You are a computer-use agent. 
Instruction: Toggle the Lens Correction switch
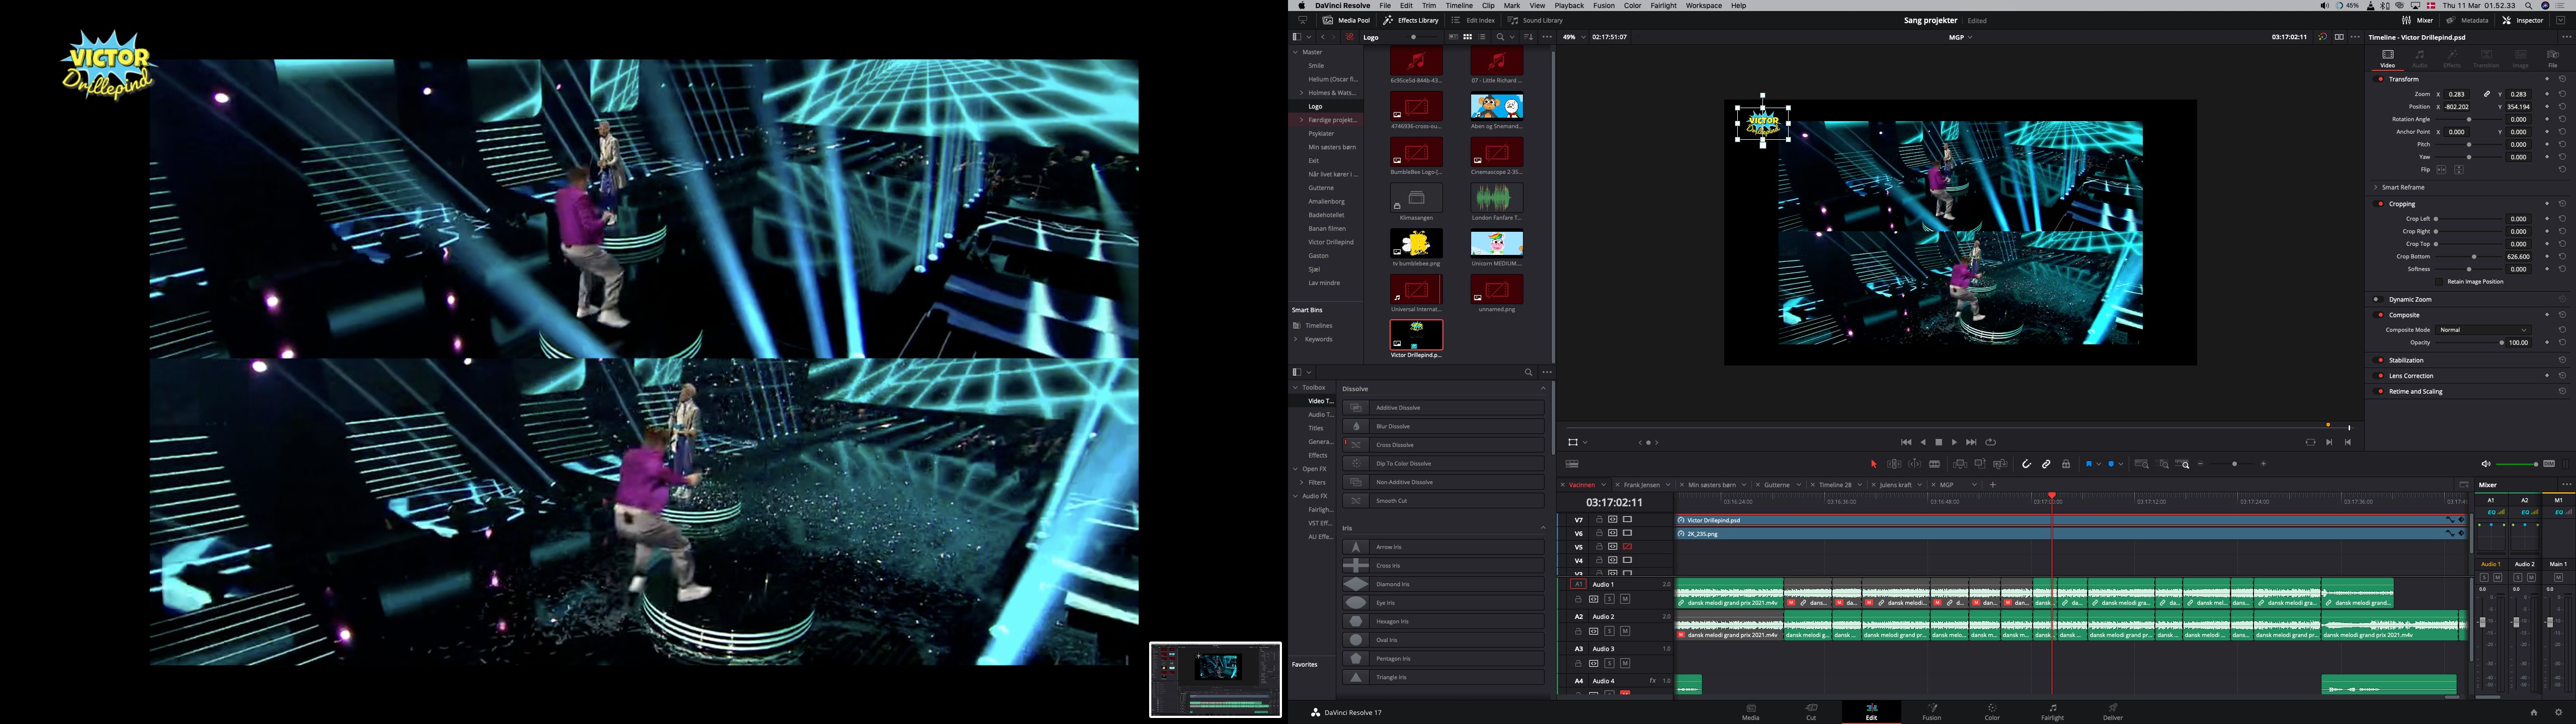coord(2380,376)
